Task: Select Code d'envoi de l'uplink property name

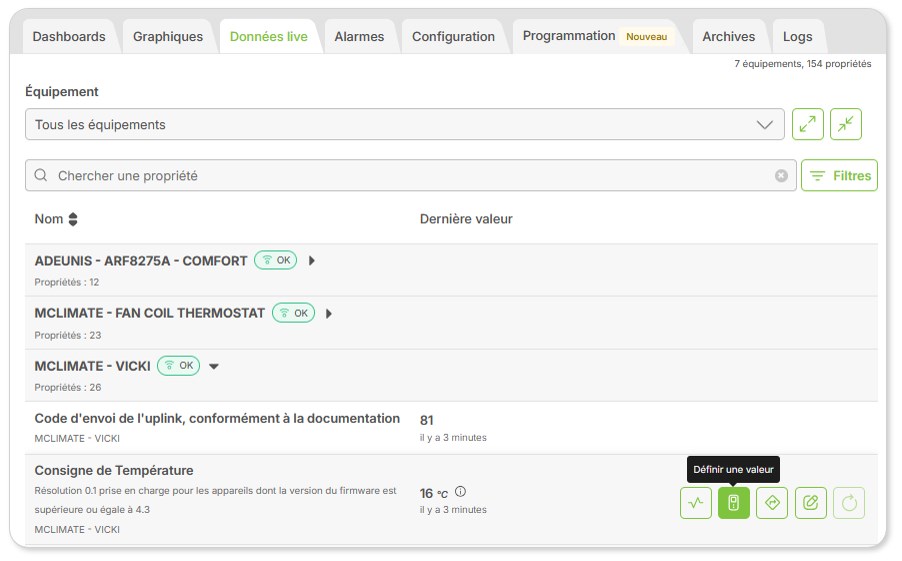Action: pos(217,418)
